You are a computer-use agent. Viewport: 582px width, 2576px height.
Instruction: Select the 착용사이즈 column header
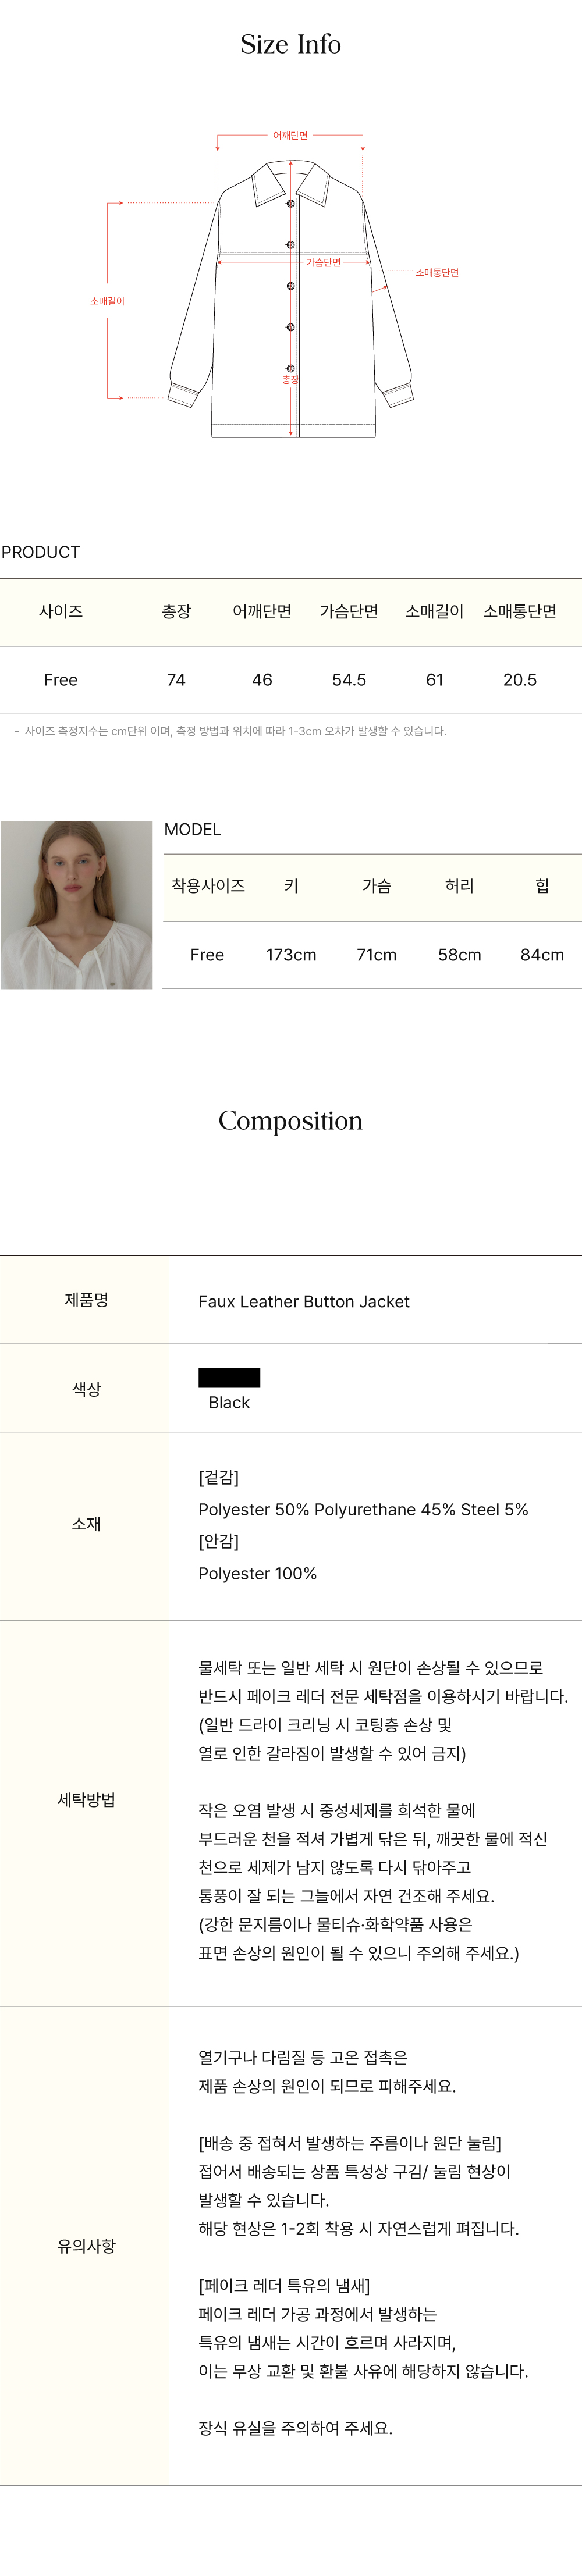point(208,885)
